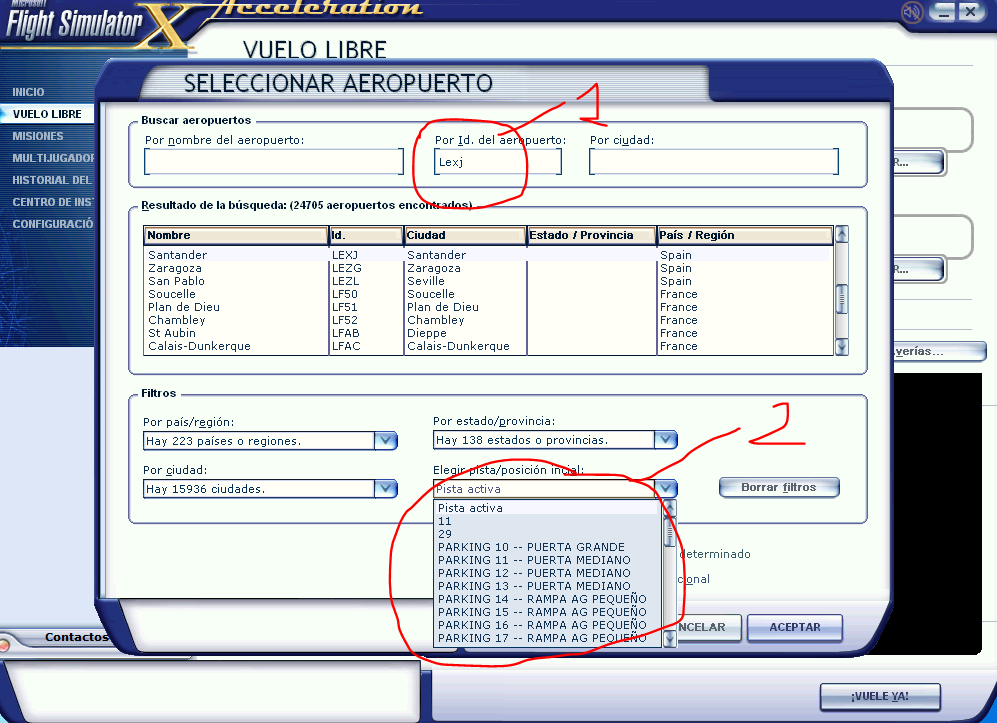Expand the Por país/región filter dropdown
The width and height of the screenshot is (997, 723).
tap(385, 441)
